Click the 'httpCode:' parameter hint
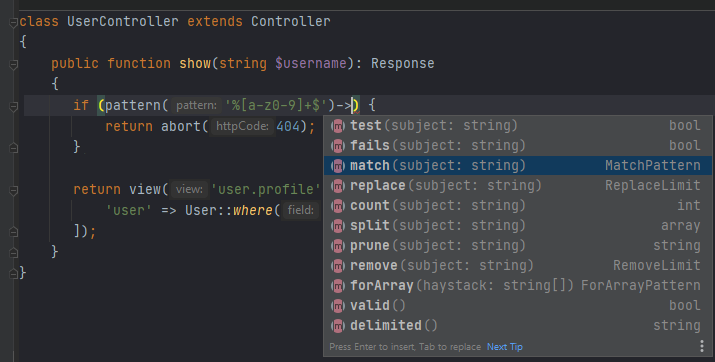 click(242, 126)
